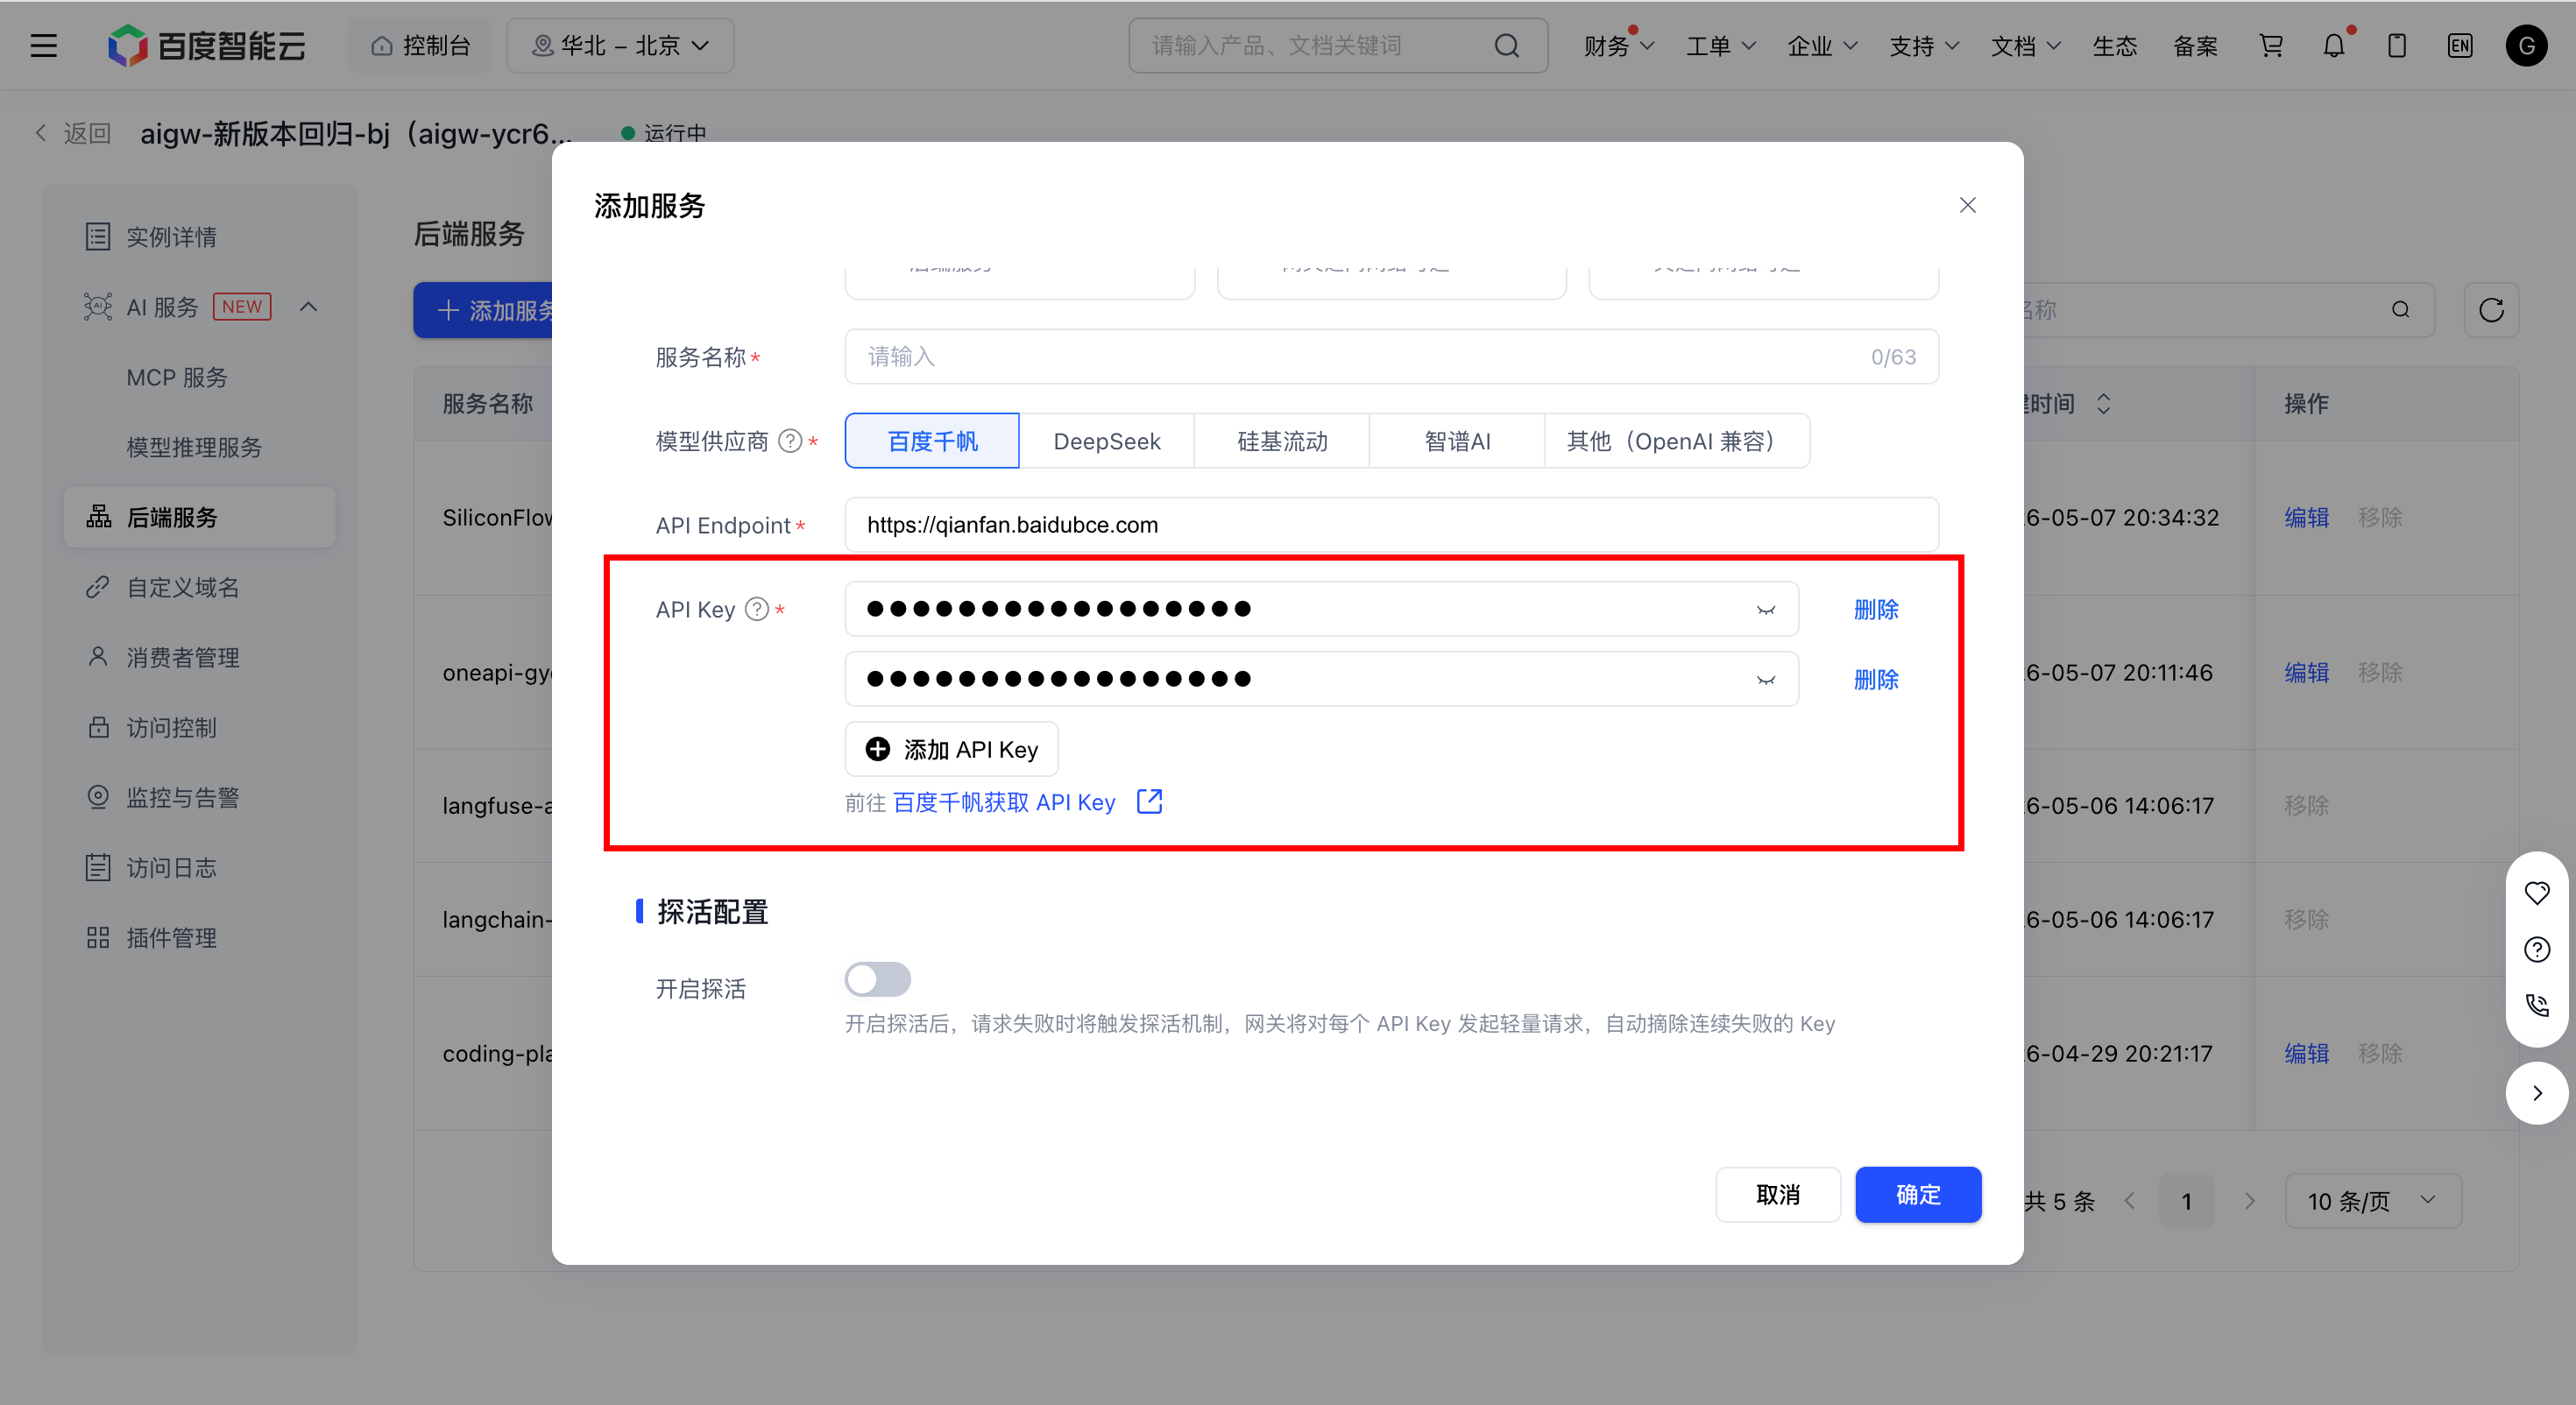Screen dimensions: 2576x1405
Task: Show help tooltip for API Key
Action: pos(757,609)
